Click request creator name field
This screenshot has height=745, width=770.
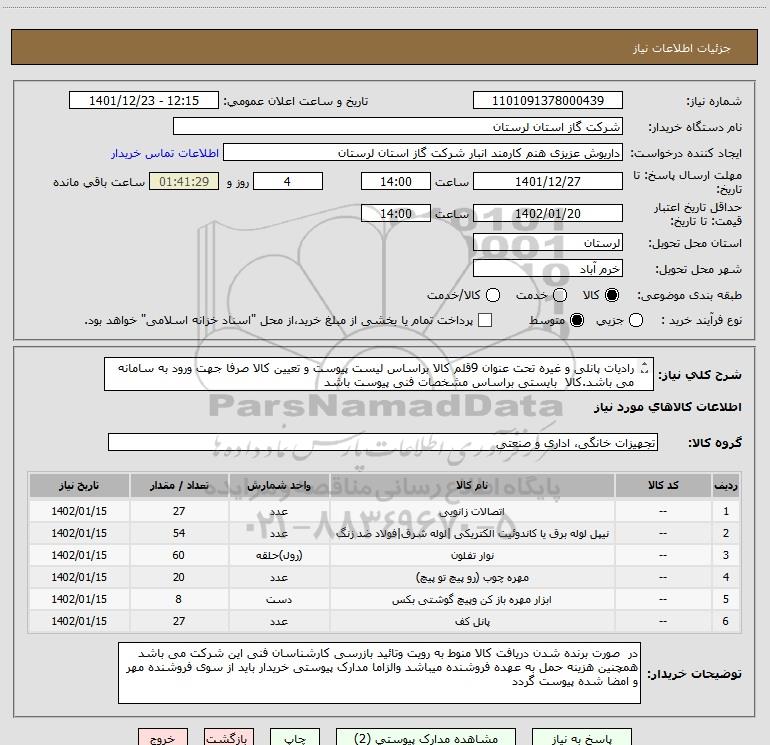click(x=423, y=153)
